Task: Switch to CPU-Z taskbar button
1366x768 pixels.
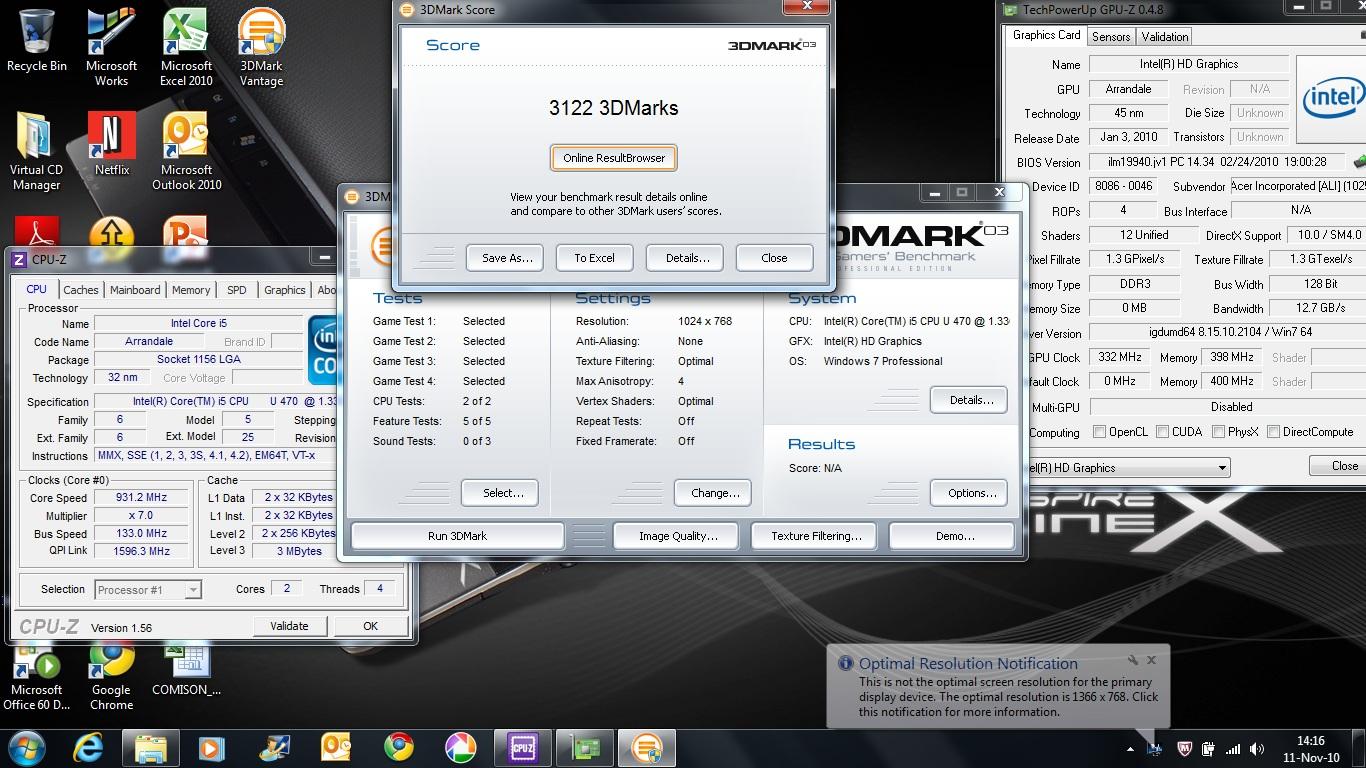Action: click(522, 747)
